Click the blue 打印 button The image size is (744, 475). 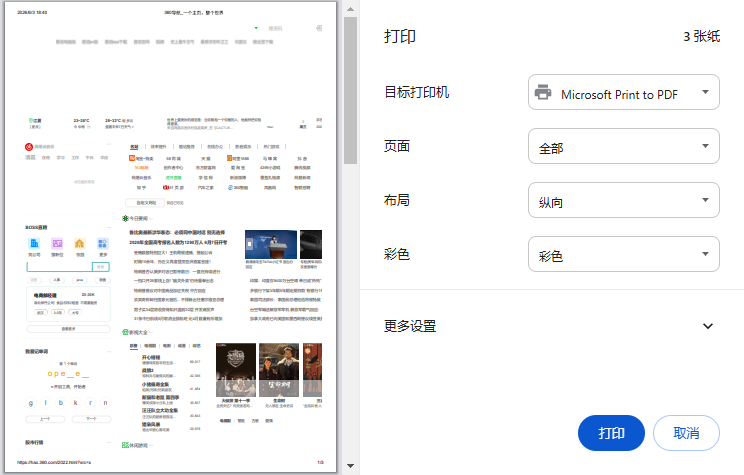pos(611,433)
